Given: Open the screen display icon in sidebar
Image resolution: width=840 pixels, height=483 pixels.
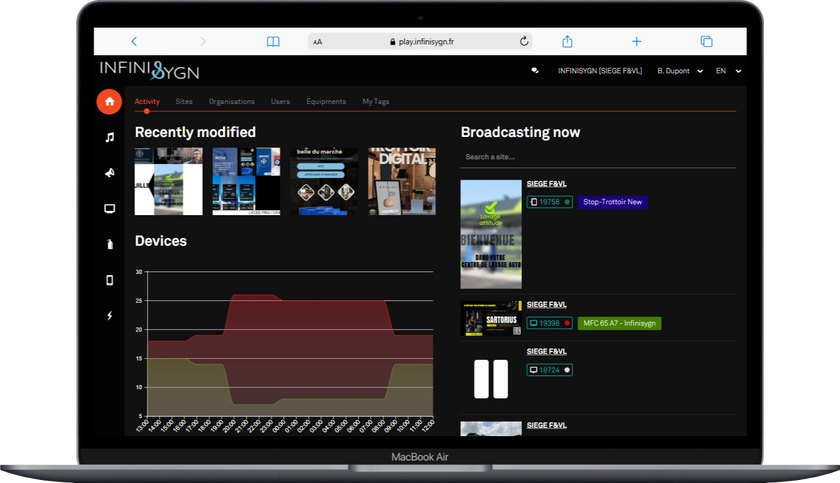Looking at the screenshot, I should (110, 209).
